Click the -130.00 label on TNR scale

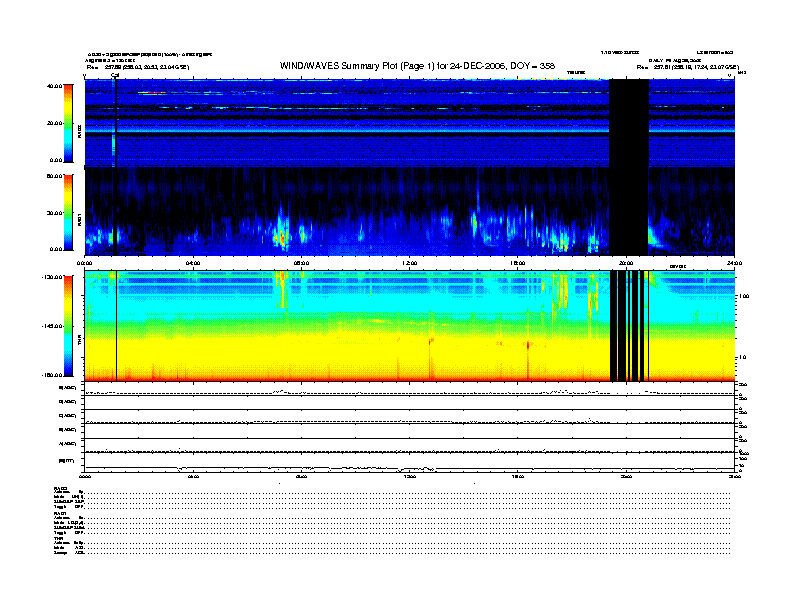(x=53, y=277)
